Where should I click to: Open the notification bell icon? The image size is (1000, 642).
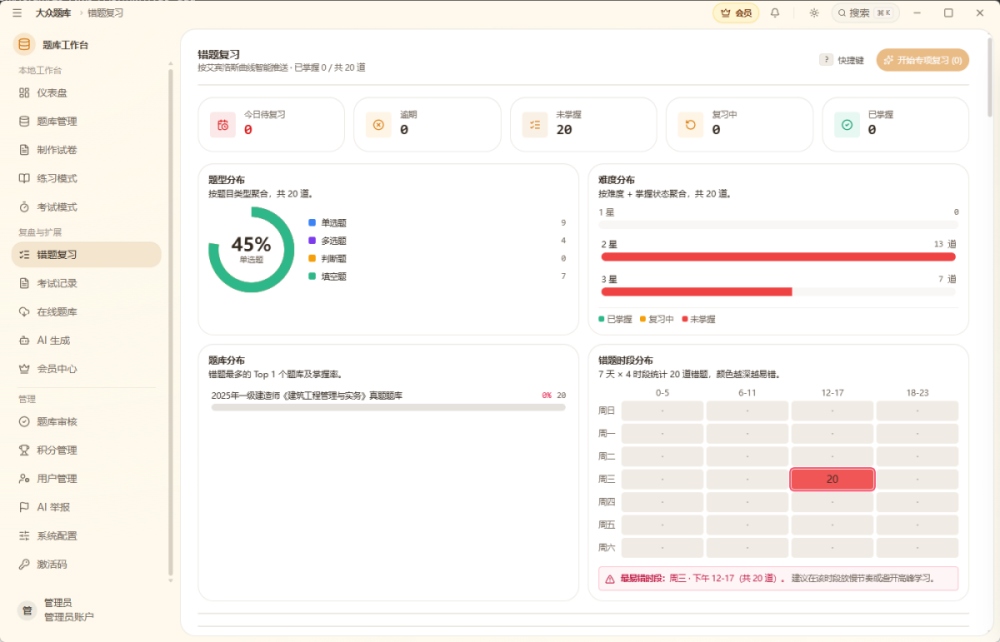tap(775, 13)
